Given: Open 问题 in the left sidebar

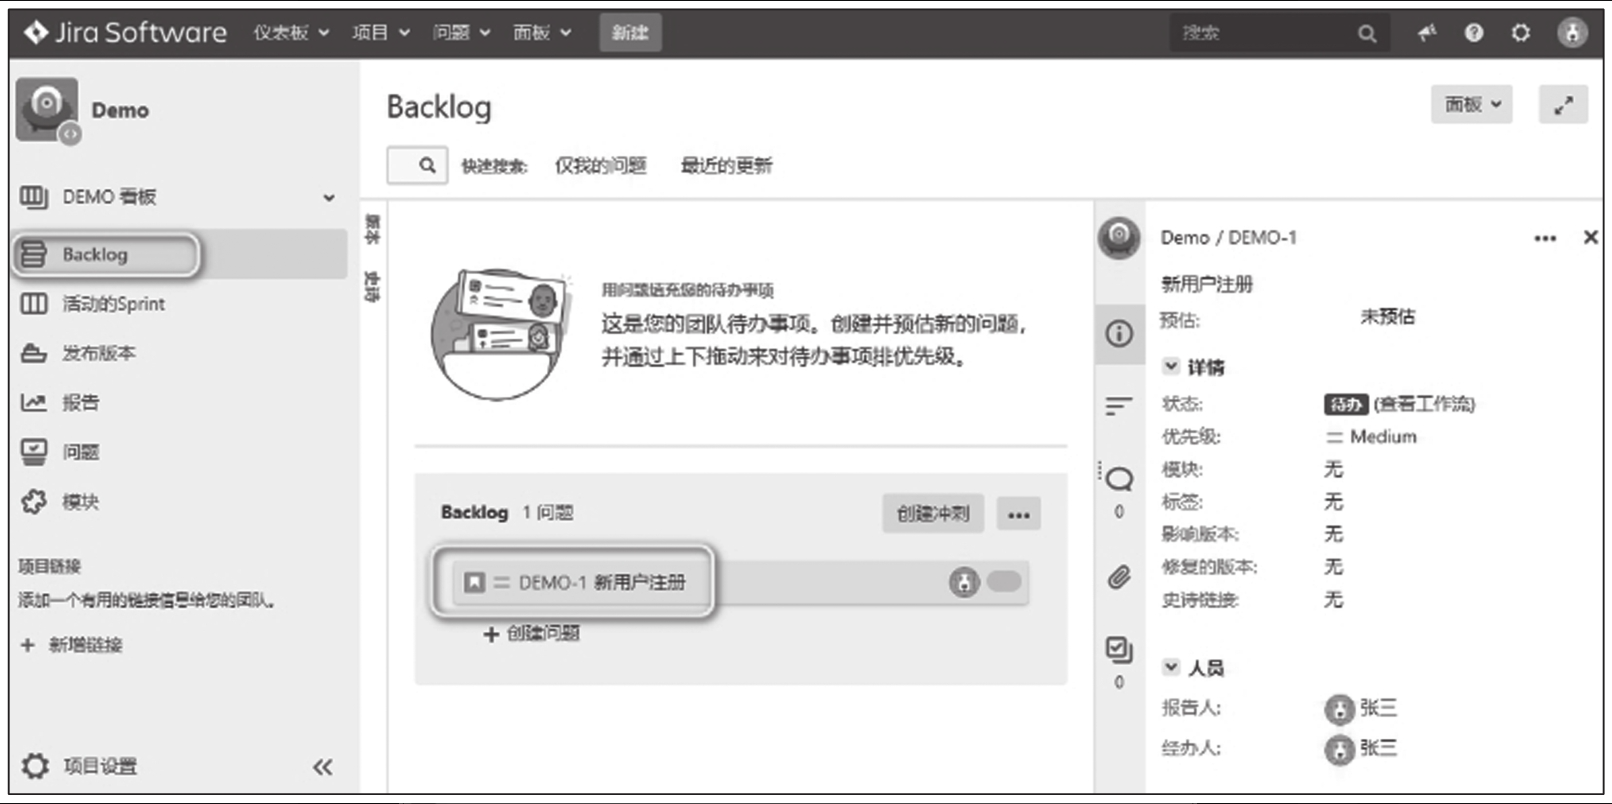Looking at the screenshot, I should click(60, 452).
